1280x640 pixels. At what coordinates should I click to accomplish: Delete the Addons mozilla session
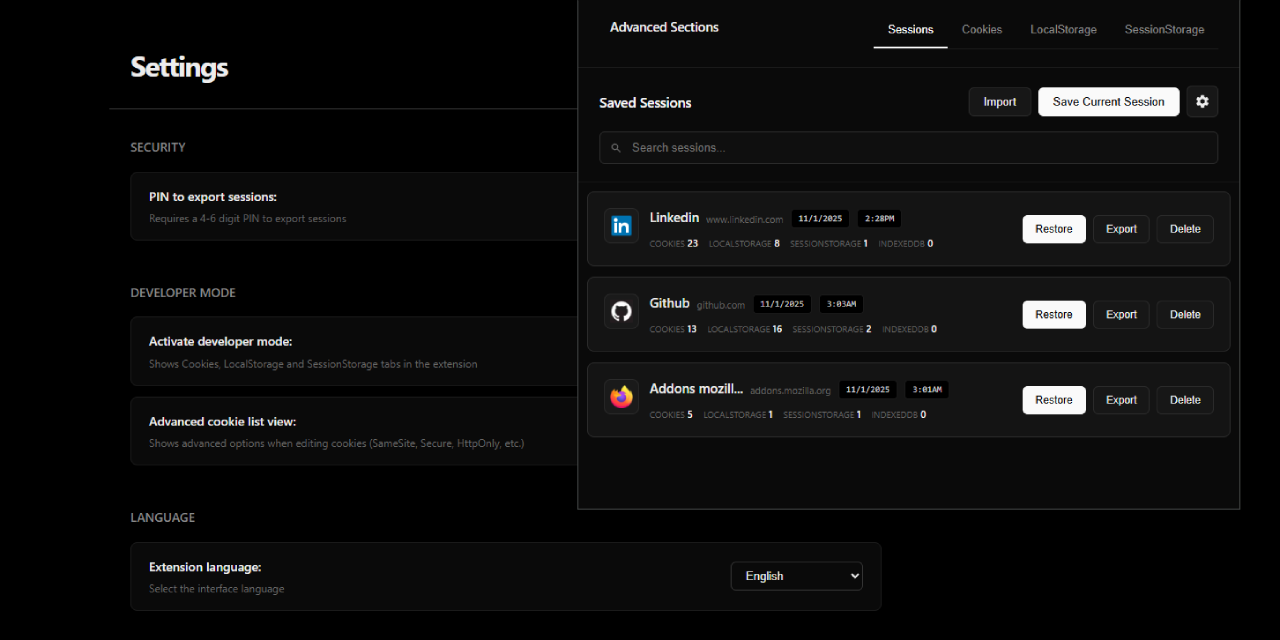click(x=1185, y=400)
